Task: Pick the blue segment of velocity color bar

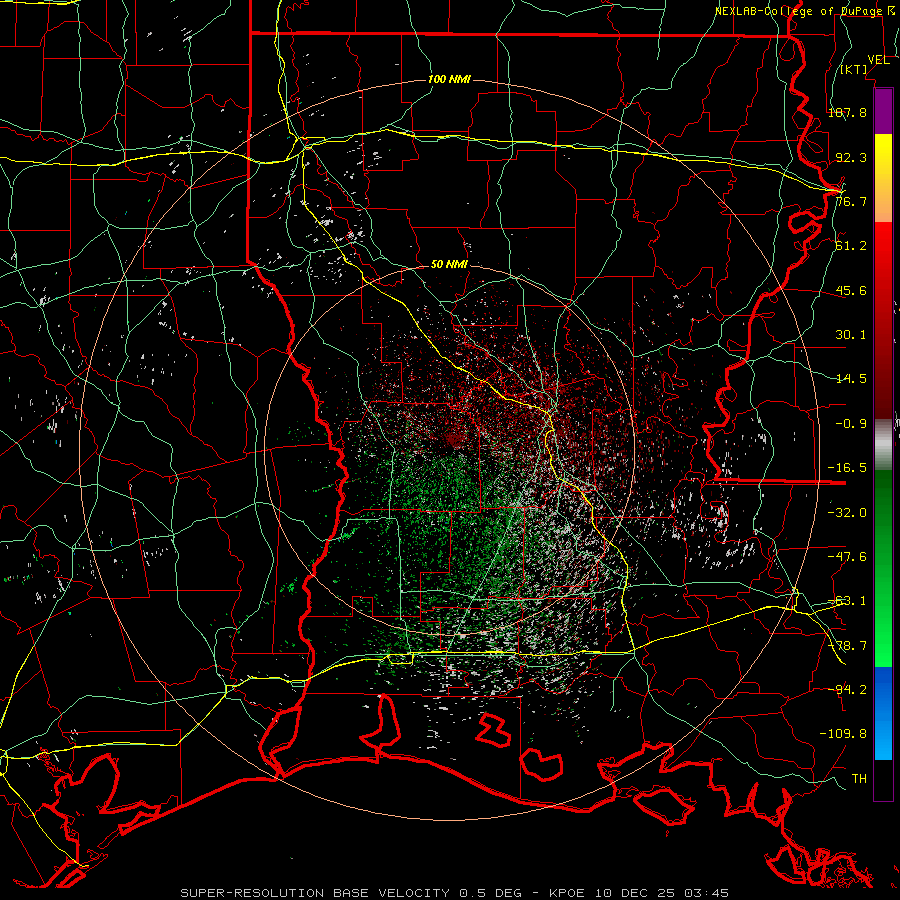Action: [x=883, y=713]
